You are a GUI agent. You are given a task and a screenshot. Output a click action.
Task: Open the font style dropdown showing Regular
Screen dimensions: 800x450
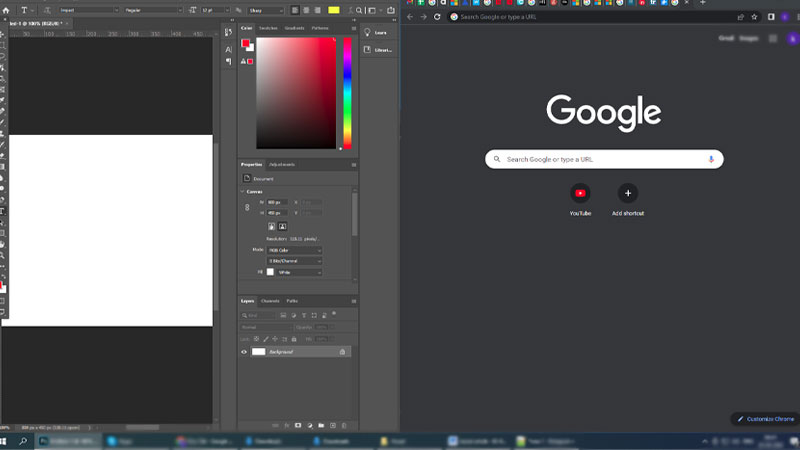(153, 10)
